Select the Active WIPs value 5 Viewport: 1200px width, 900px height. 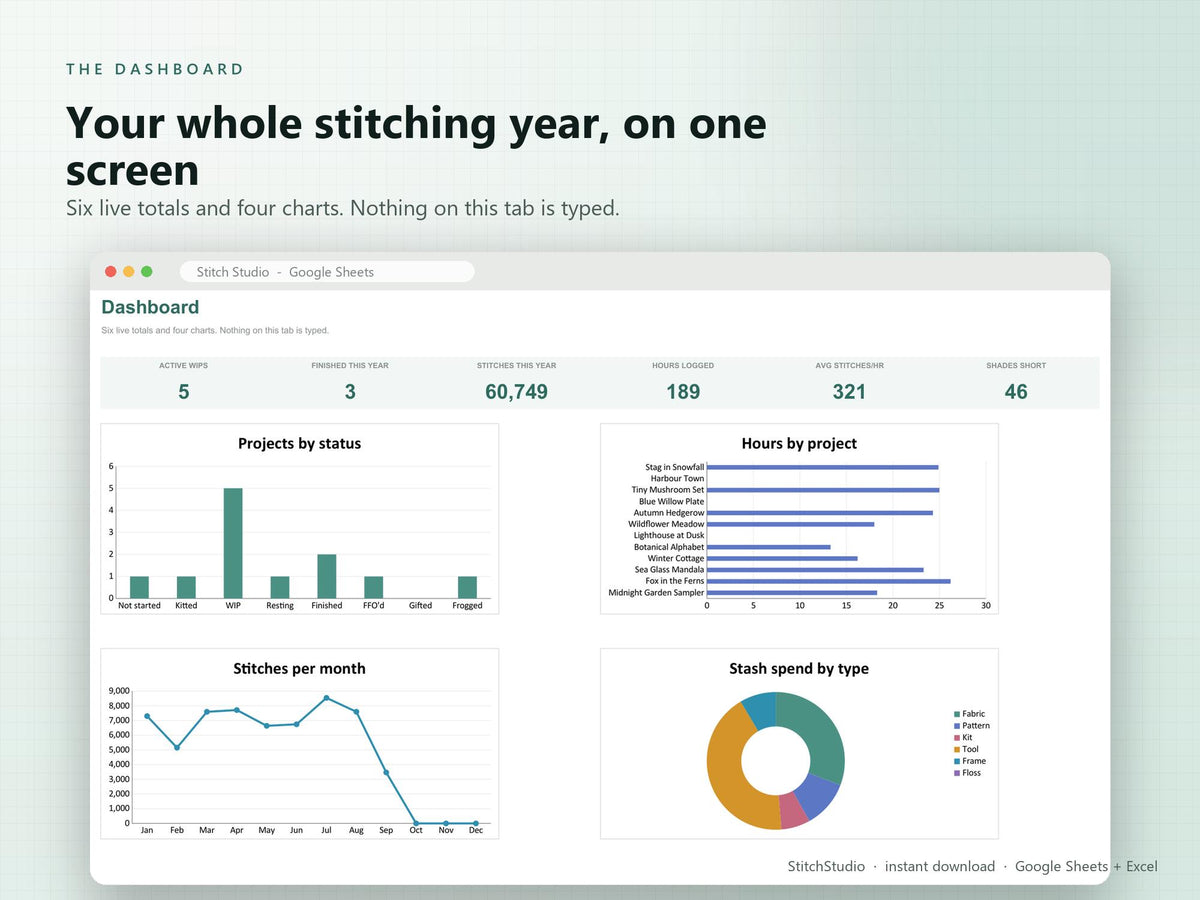[184, 392]
